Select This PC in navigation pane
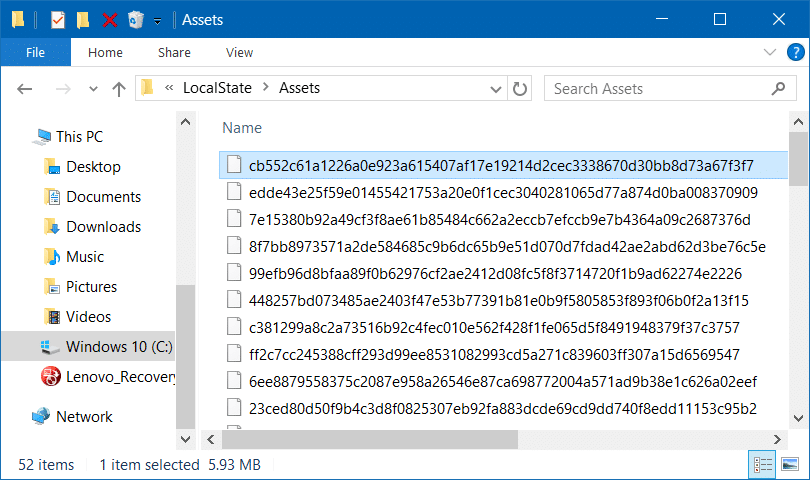The width and height of the screenshot is (810, 480). tap(80, 136)
